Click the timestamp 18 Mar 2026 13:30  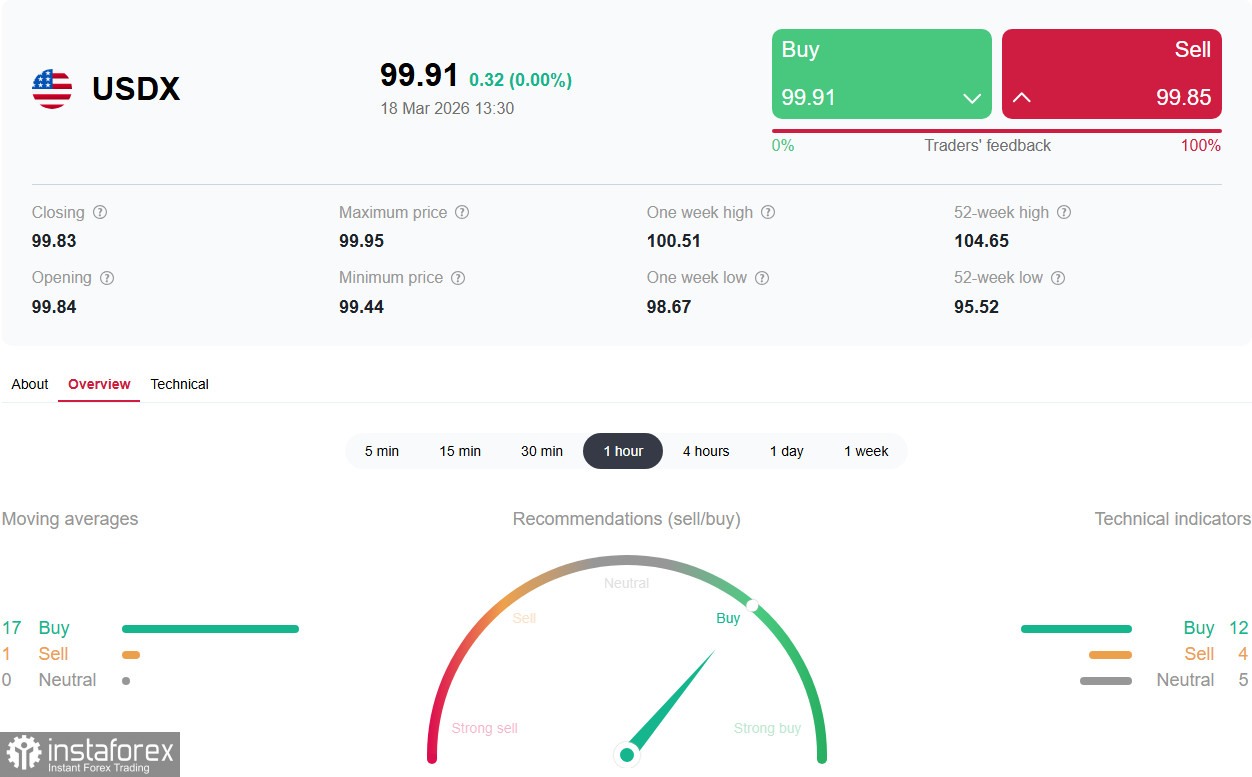(x=447, y=108)
